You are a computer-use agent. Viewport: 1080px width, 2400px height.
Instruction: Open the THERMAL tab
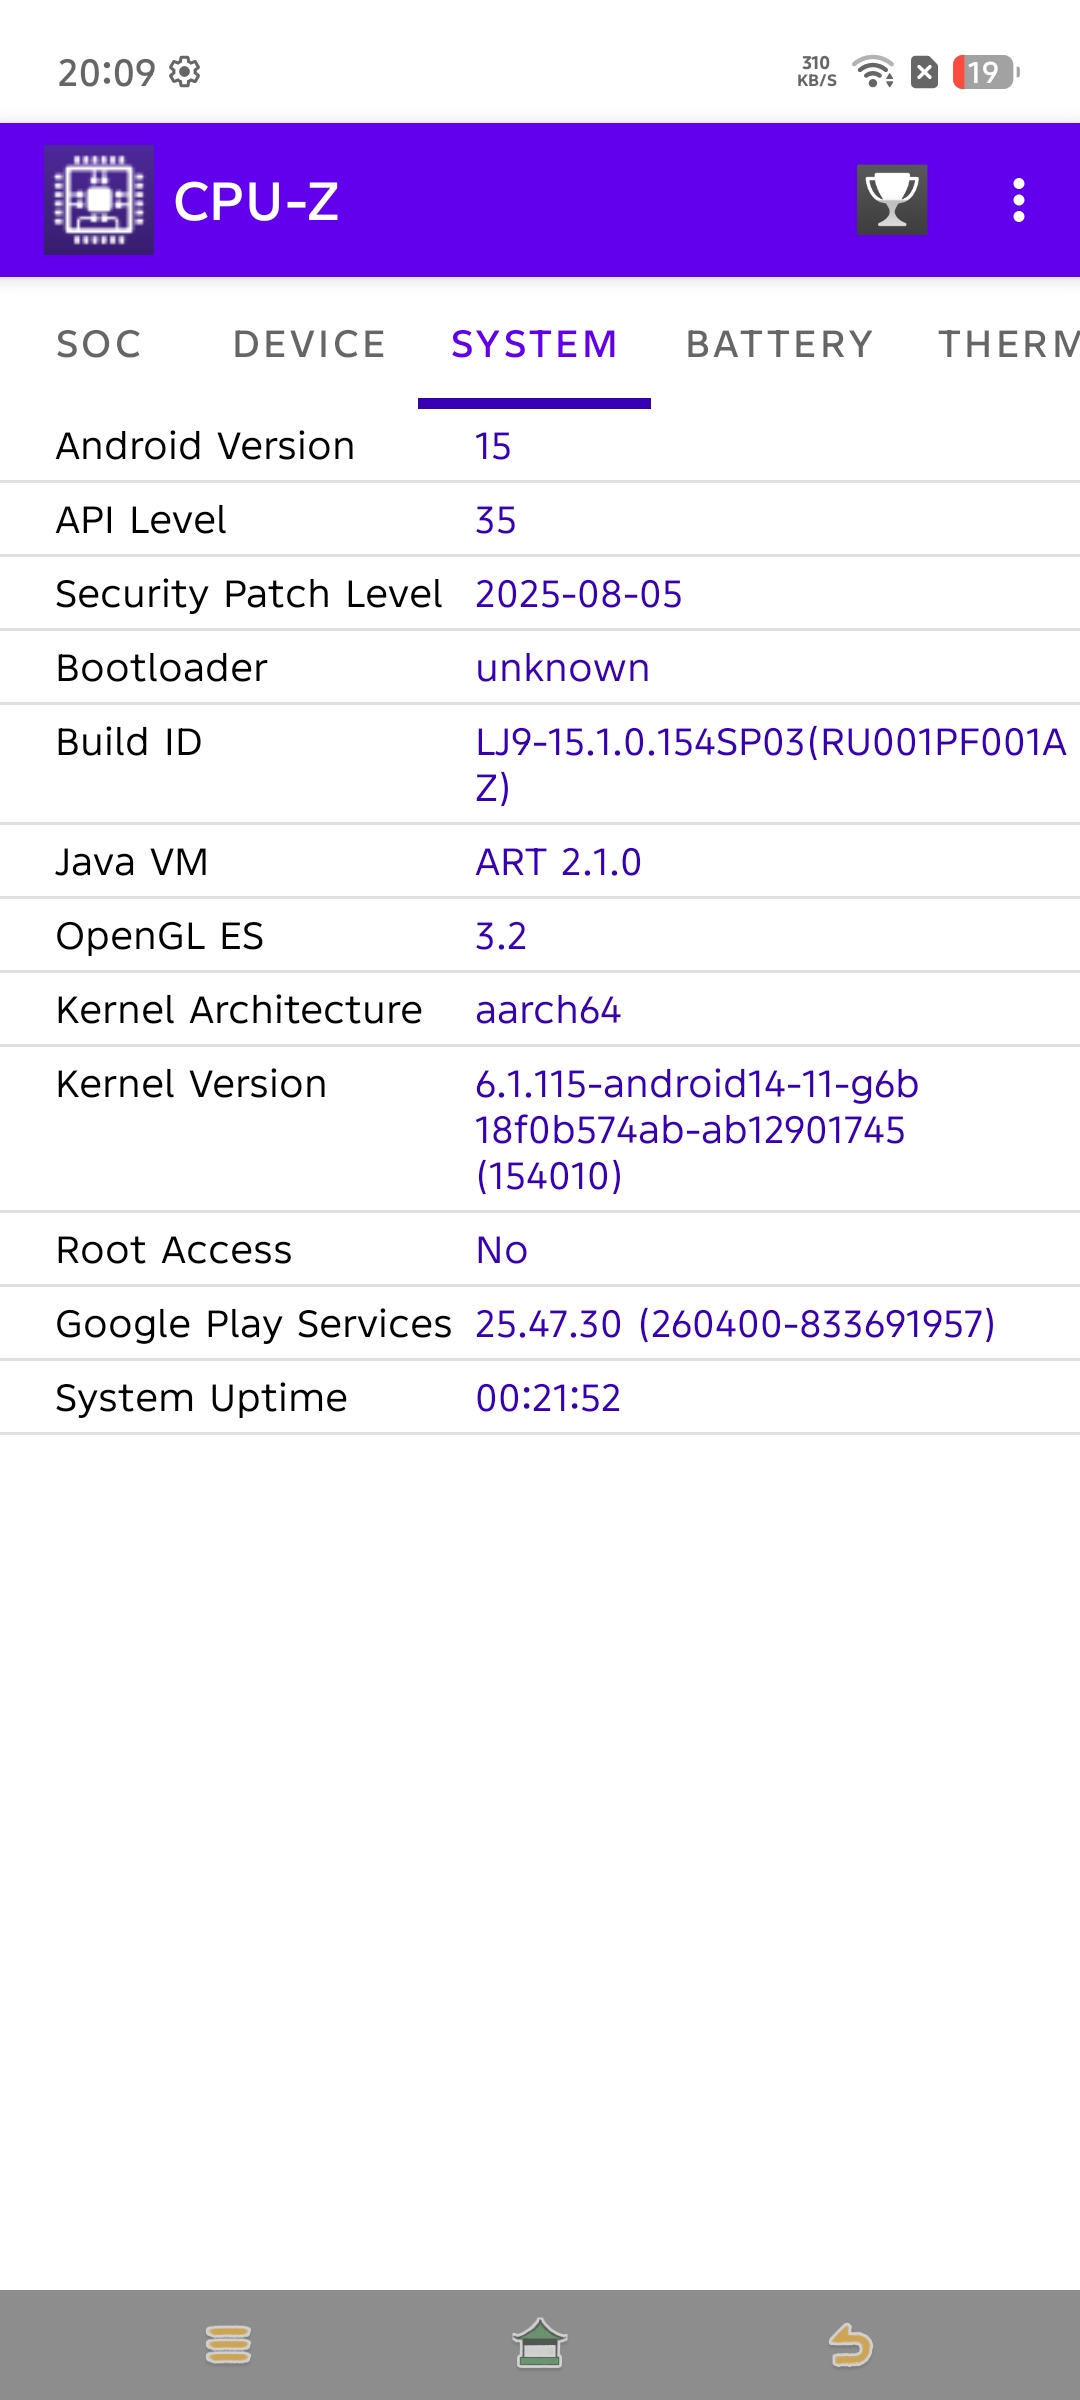point(1008,344)
